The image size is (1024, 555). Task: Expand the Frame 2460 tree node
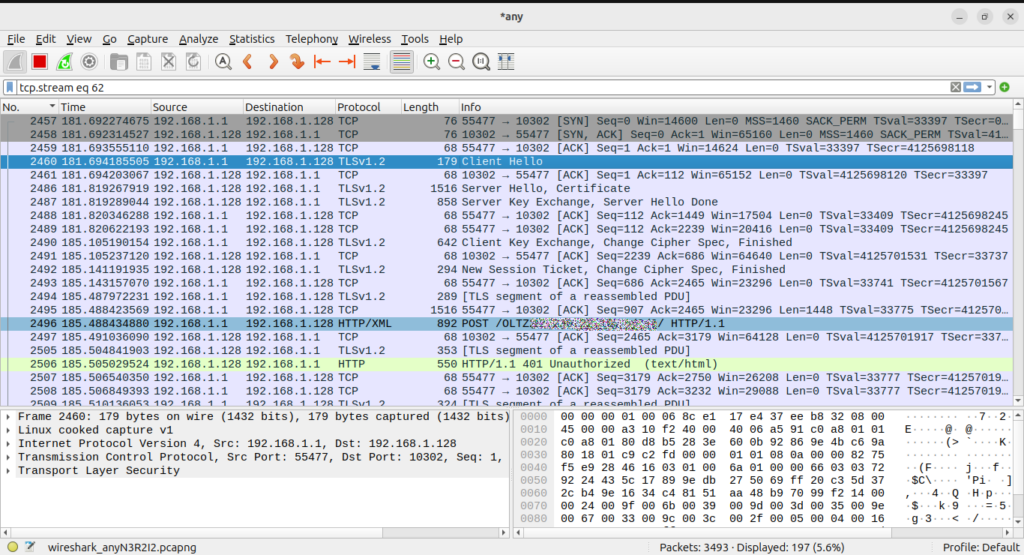pyautogui.click(x=8, y=417)
